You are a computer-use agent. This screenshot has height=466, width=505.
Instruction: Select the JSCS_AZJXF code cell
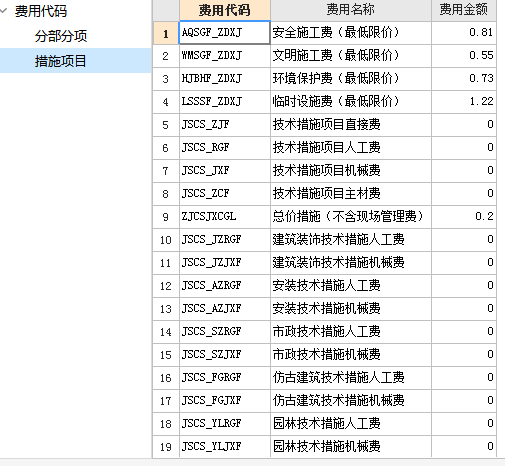pyautogui.click(x=225, y=309)
